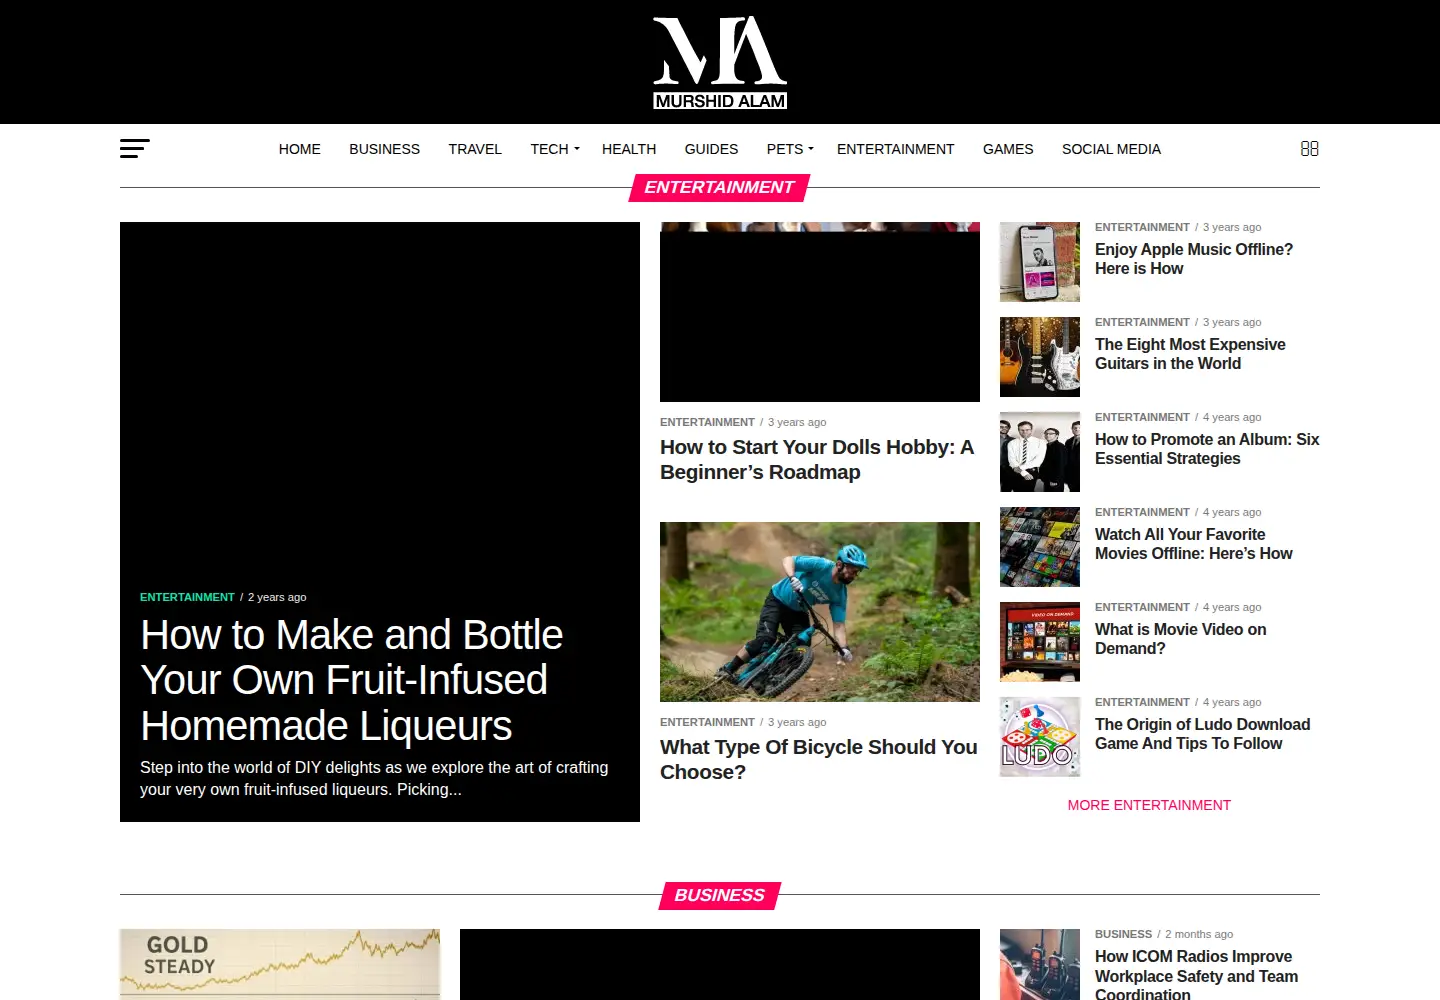Click the guitars thumbnail image
The height and width of the screenshot is (1000, 1440).
(1040, 357)
